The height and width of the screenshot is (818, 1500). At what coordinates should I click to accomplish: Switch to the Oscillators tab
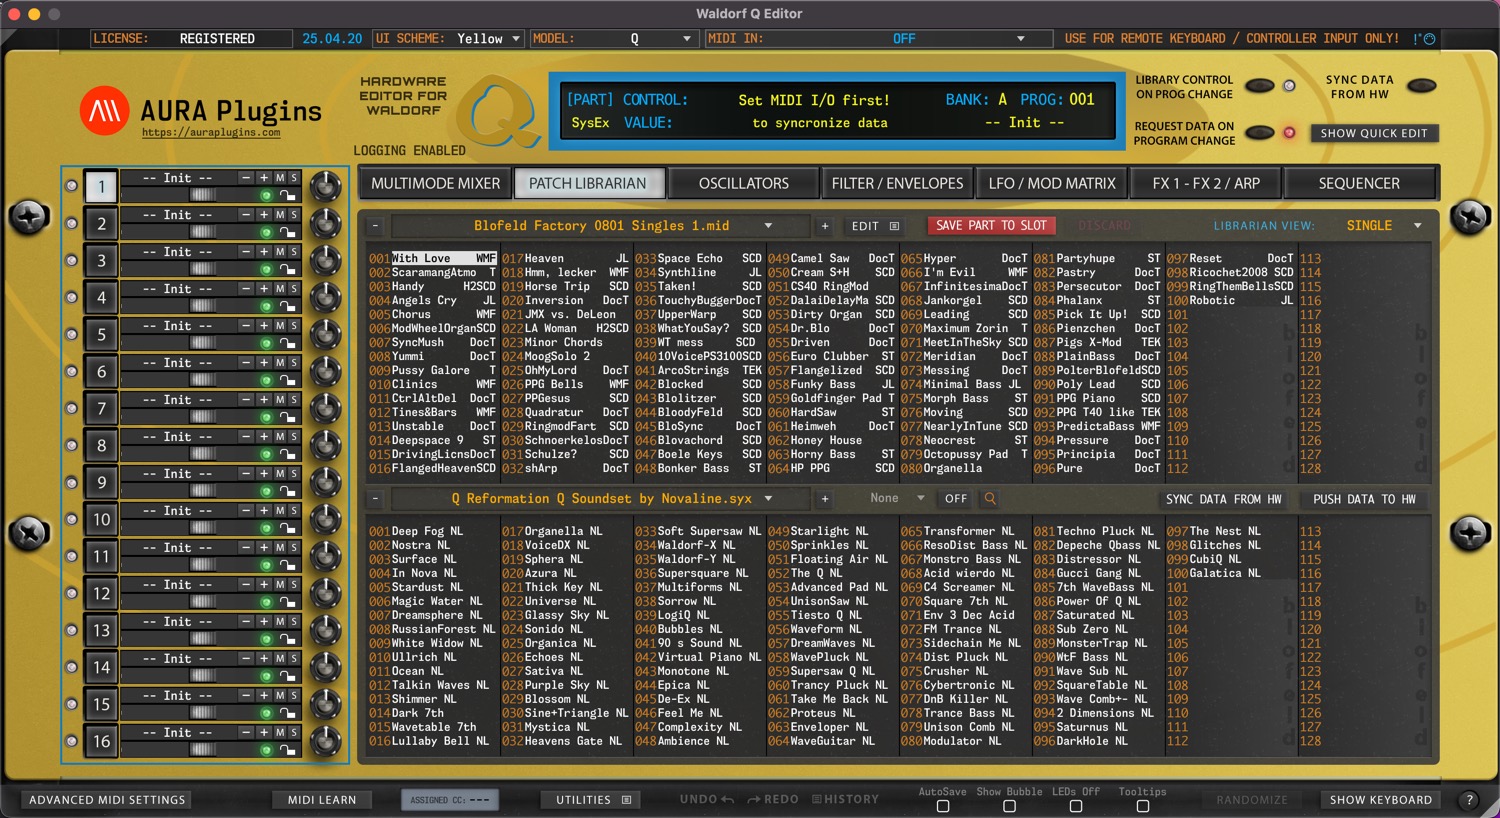click(744, 184)
